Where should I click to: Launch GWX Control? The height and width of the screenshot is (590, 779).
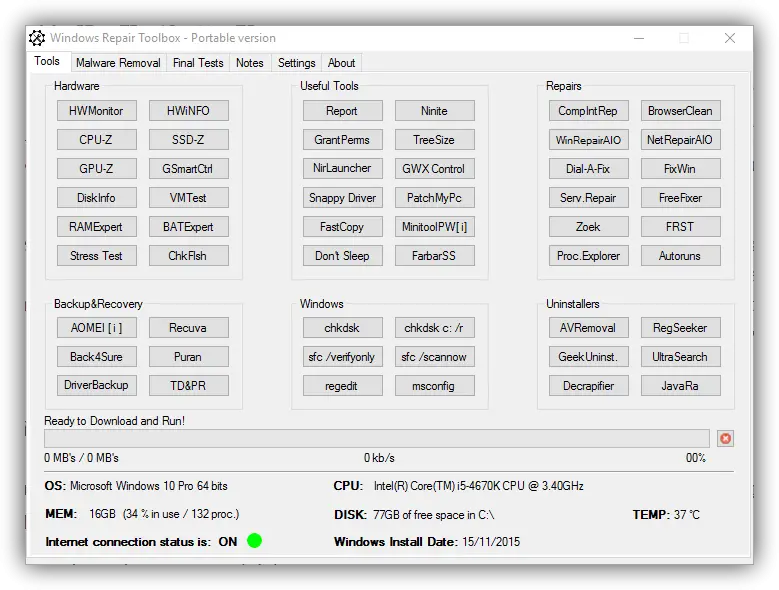click(435, 169)
